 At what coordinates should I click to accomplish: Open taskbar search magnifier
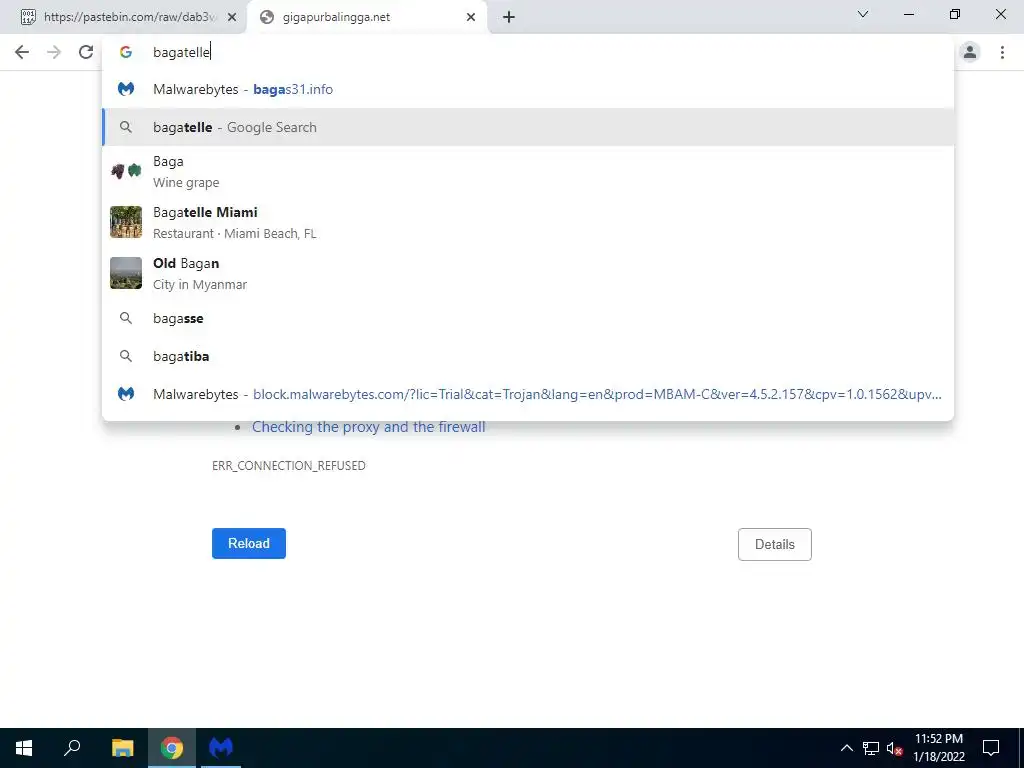[x=72, y=748]
